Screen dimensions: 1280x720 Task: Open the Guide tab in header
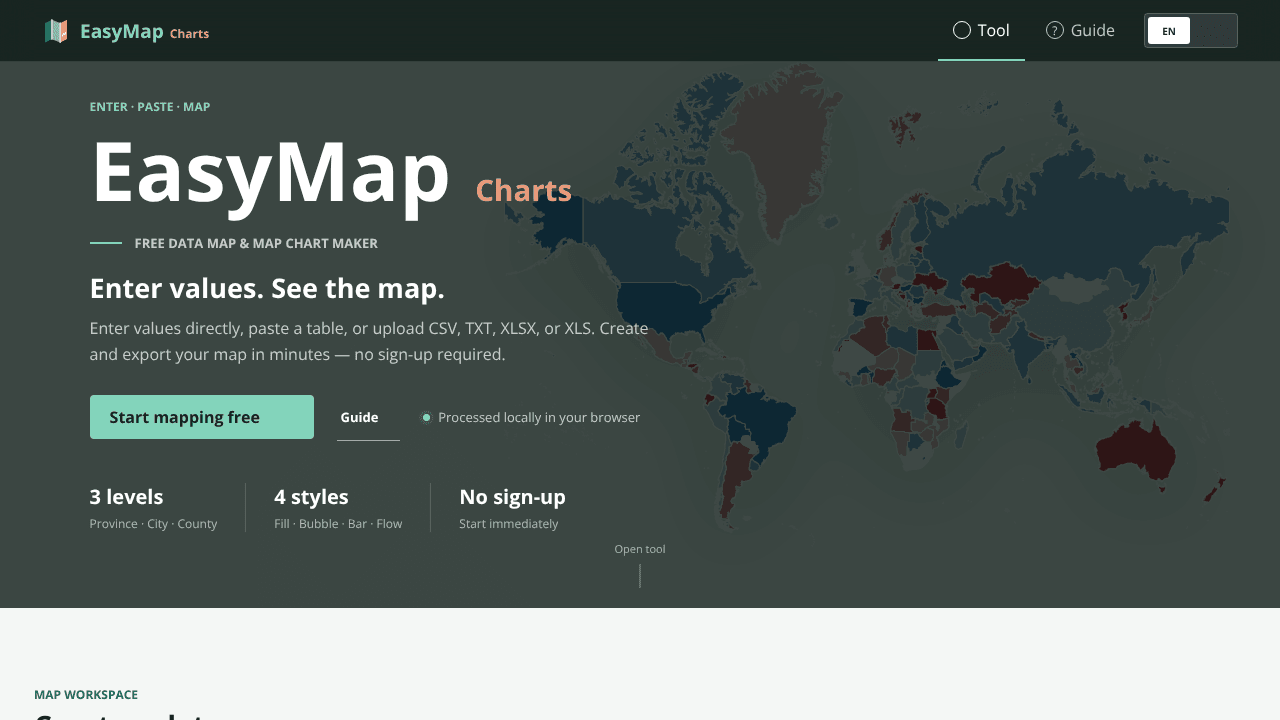[x=1080, y=30]
